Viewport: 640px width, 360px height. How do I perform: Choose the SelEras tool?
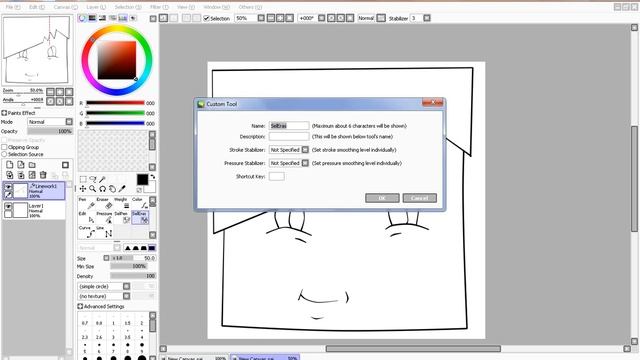pos(140,217)
